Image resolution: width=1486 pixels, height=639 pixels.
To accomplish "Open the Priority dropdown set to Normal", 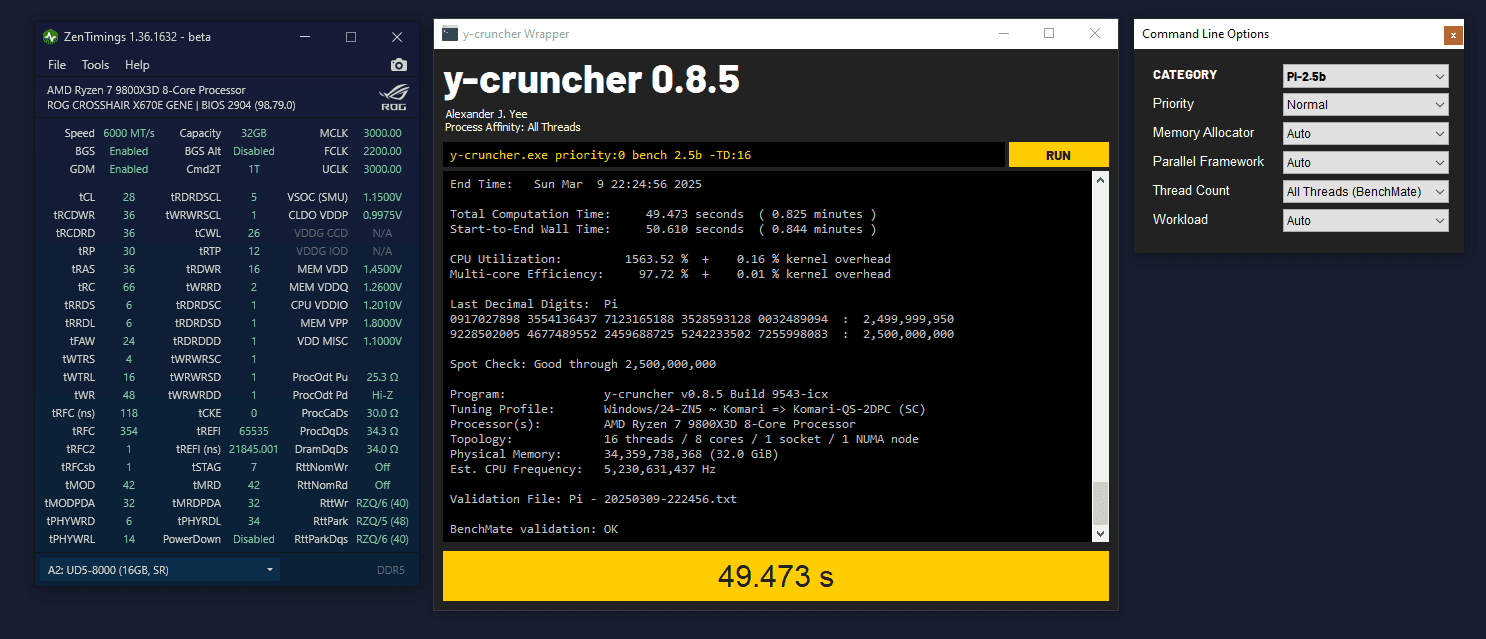I will click(1366, 105).
